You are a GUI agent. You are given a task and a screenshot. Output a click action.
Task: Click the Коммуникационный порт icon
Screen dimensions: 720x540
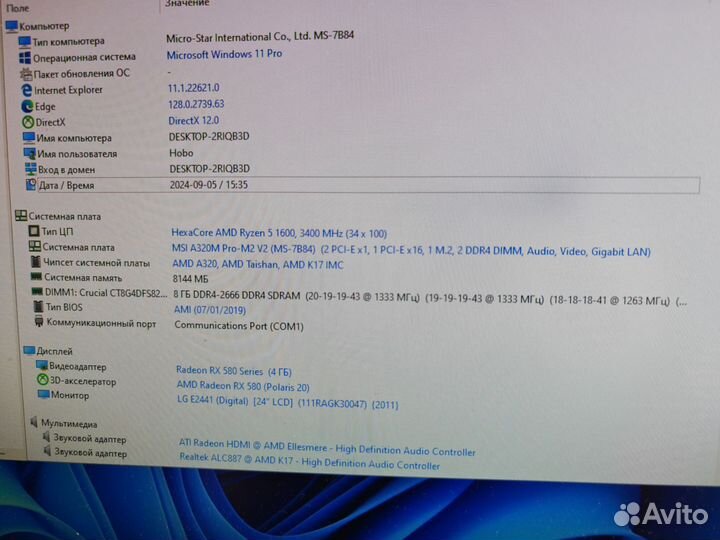click(x=39, y=322)
